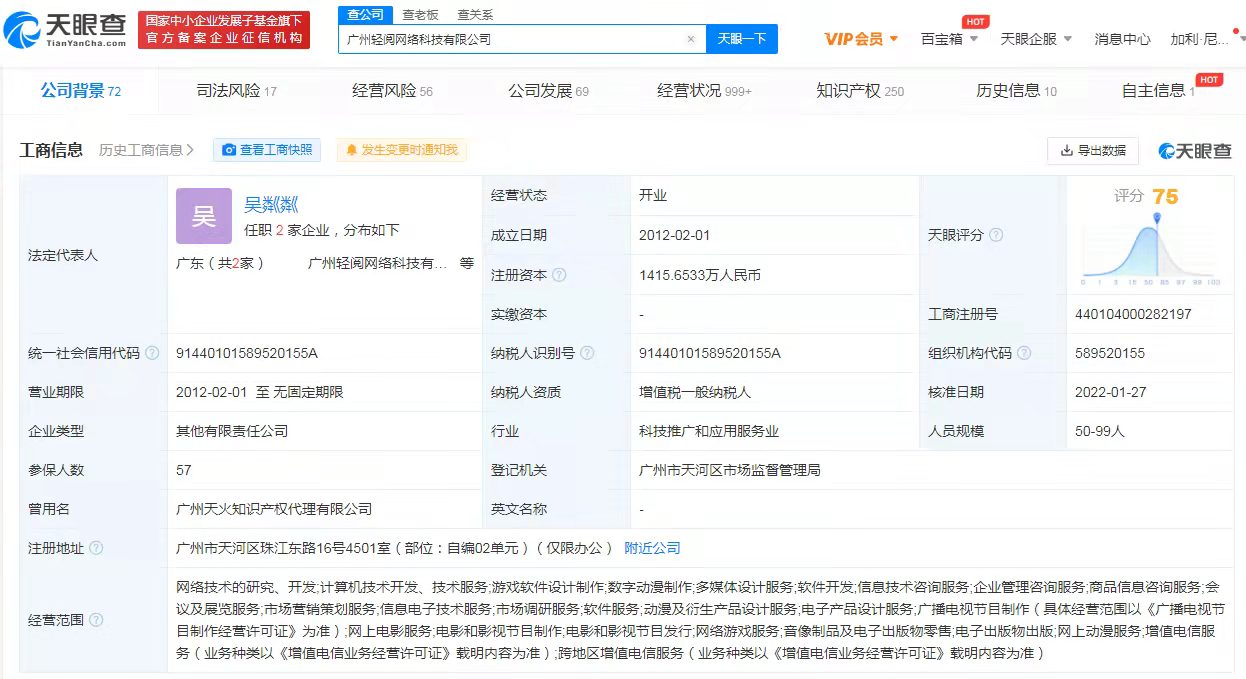
Task: Open the 经营风险 tab
Action: (392, 91)
